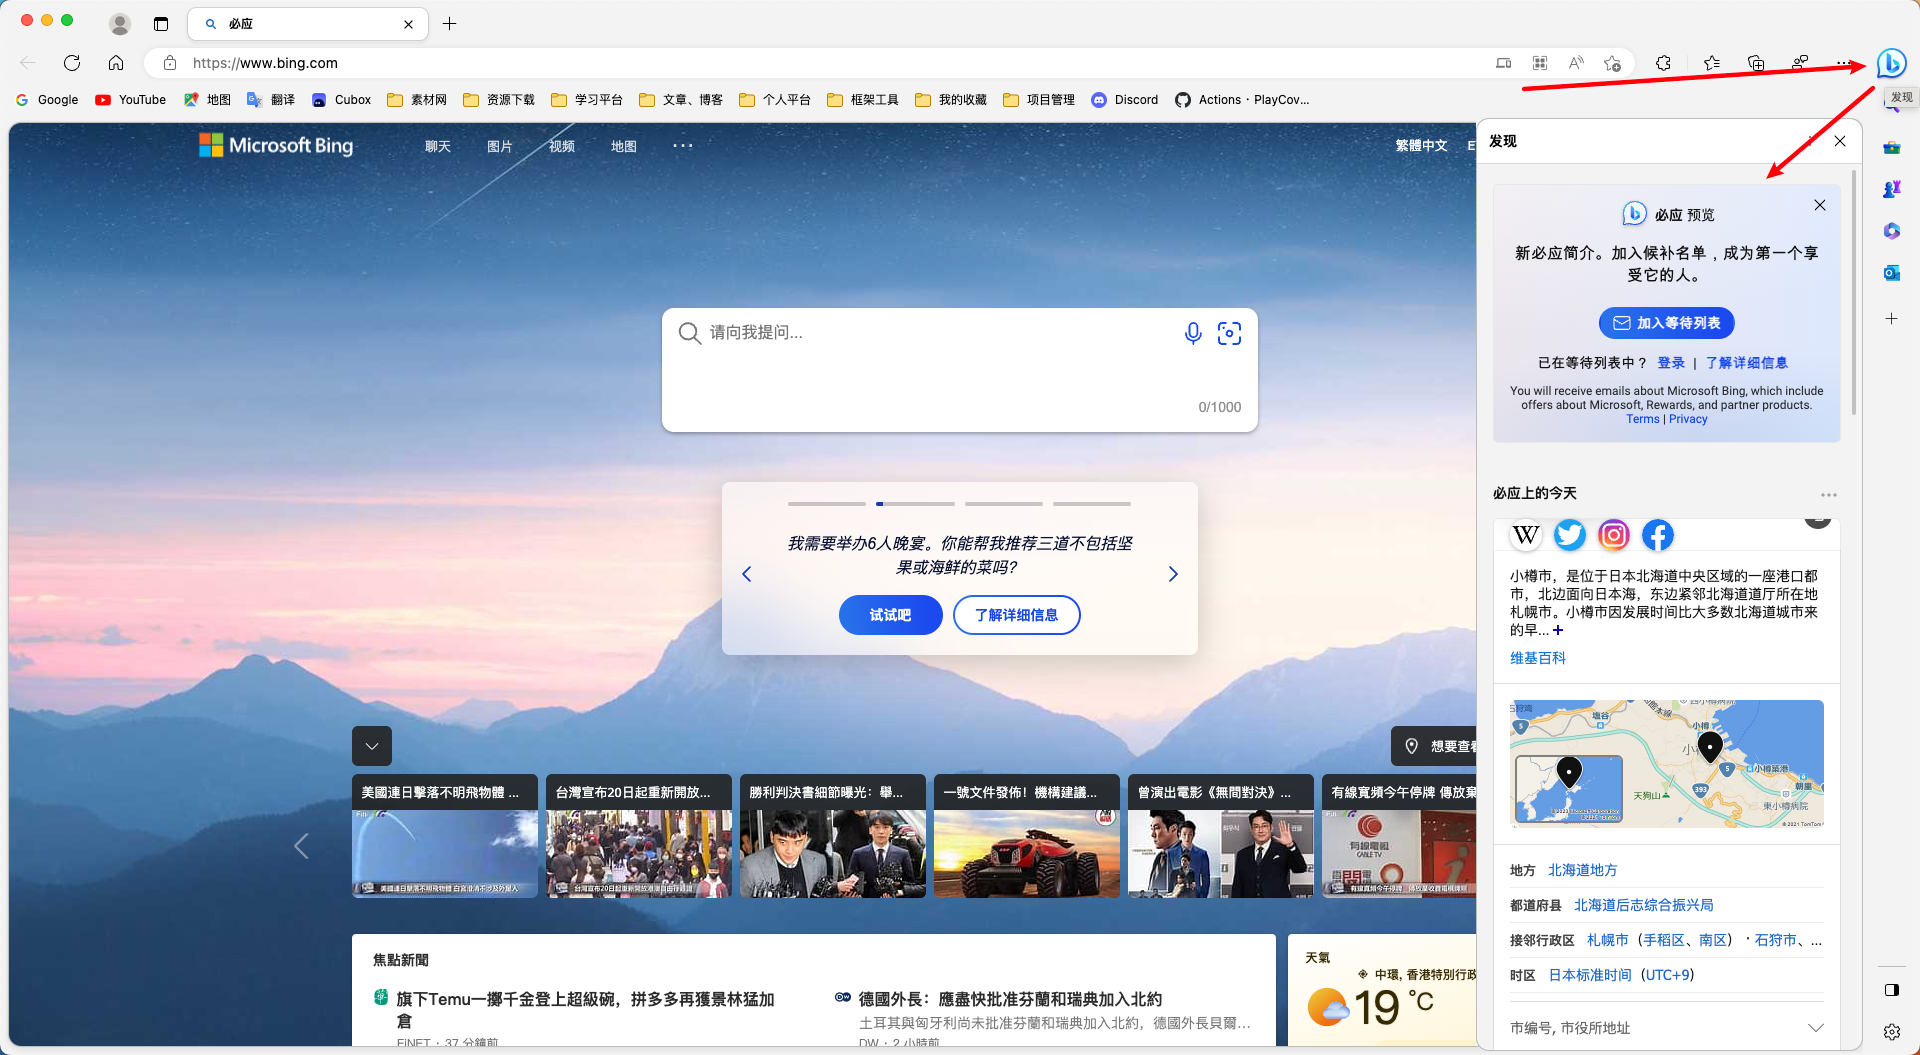This screenshot has width=1920, height=1055.
Task: Select the 地图 tab on Bing
Action: [x=624, y=146]
